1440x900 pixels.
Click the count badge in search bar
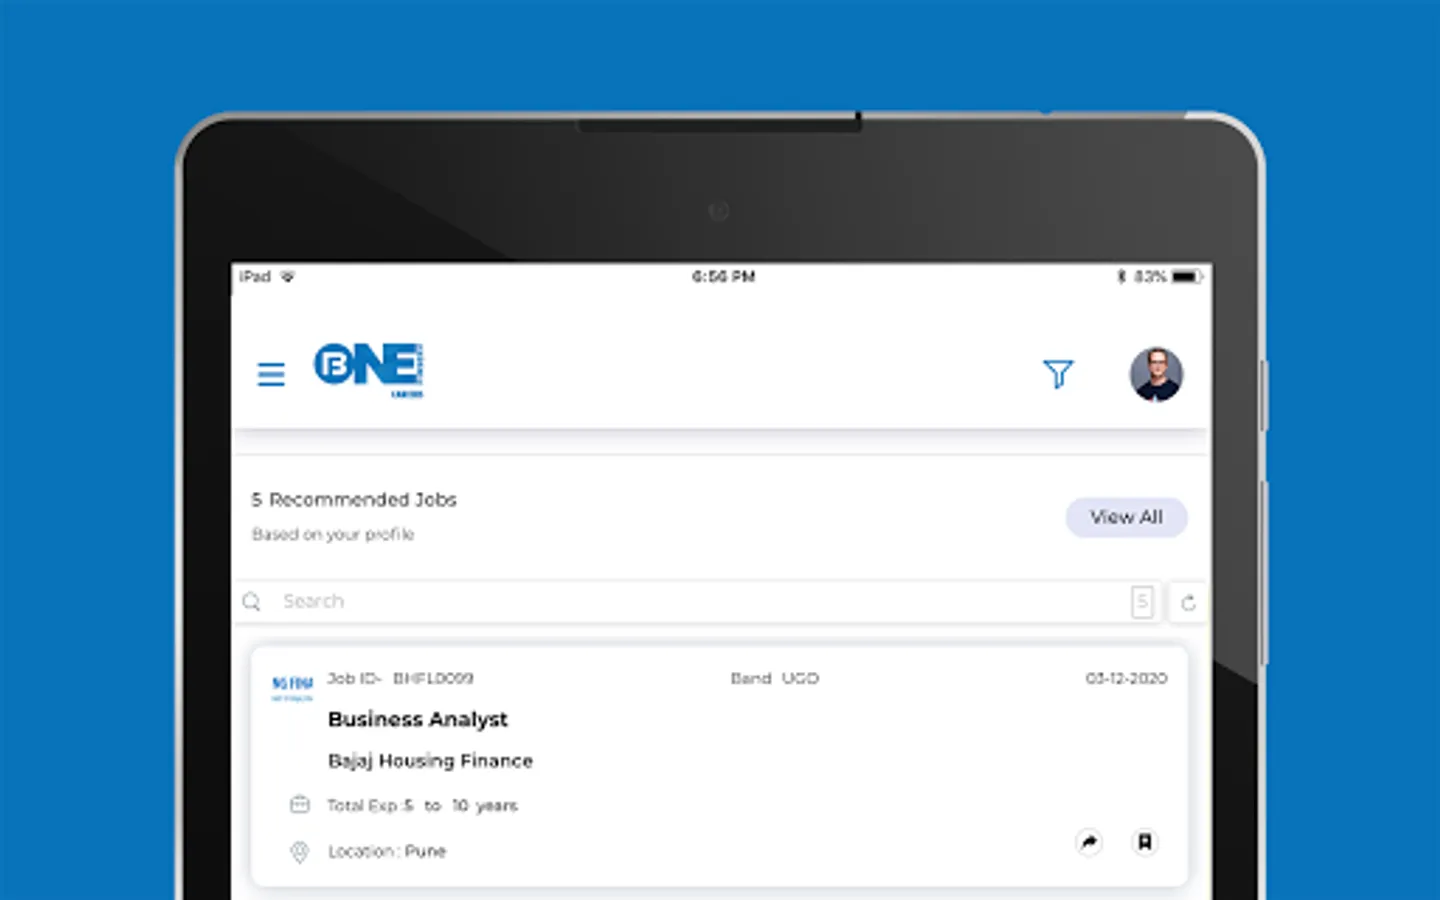click(1142, 602)
